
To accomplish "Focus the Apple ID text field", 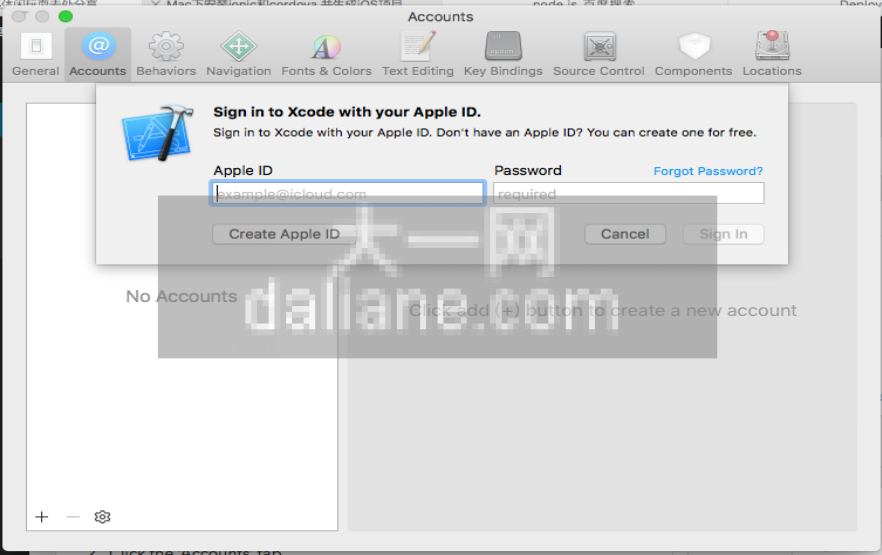I will point(348,193).
